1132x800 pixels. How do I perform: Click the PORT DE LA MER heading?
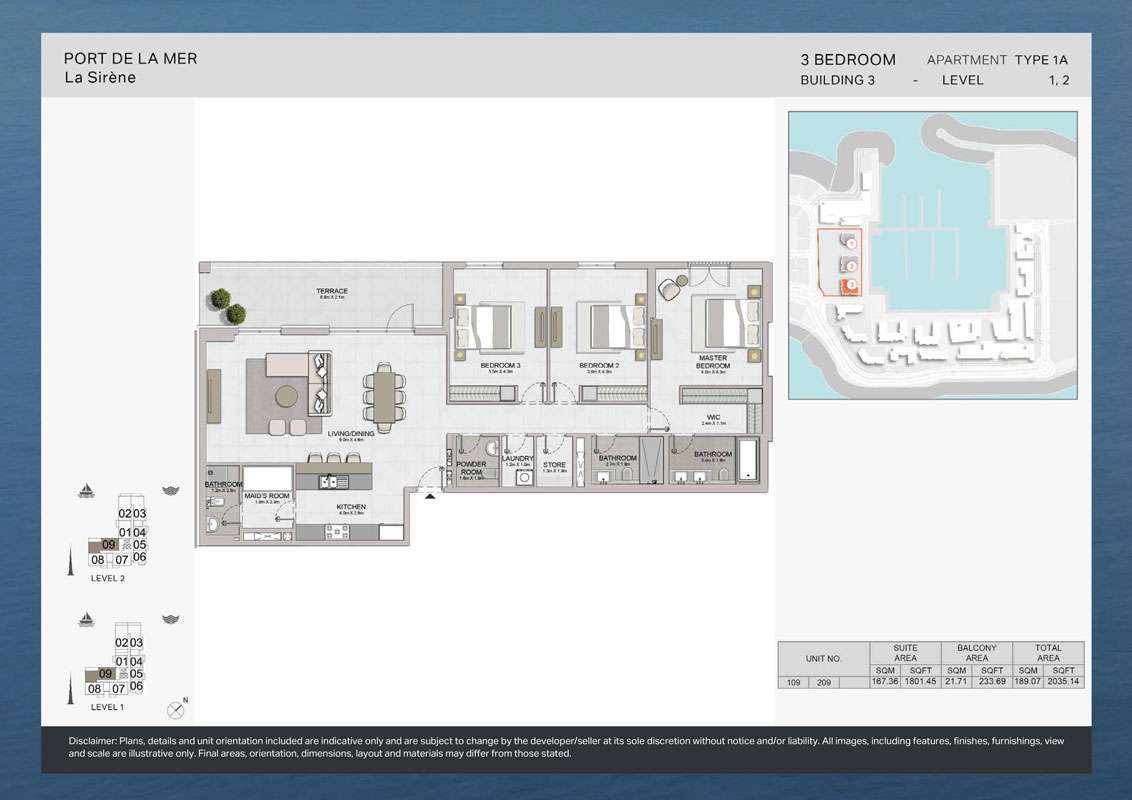[130, 59]
